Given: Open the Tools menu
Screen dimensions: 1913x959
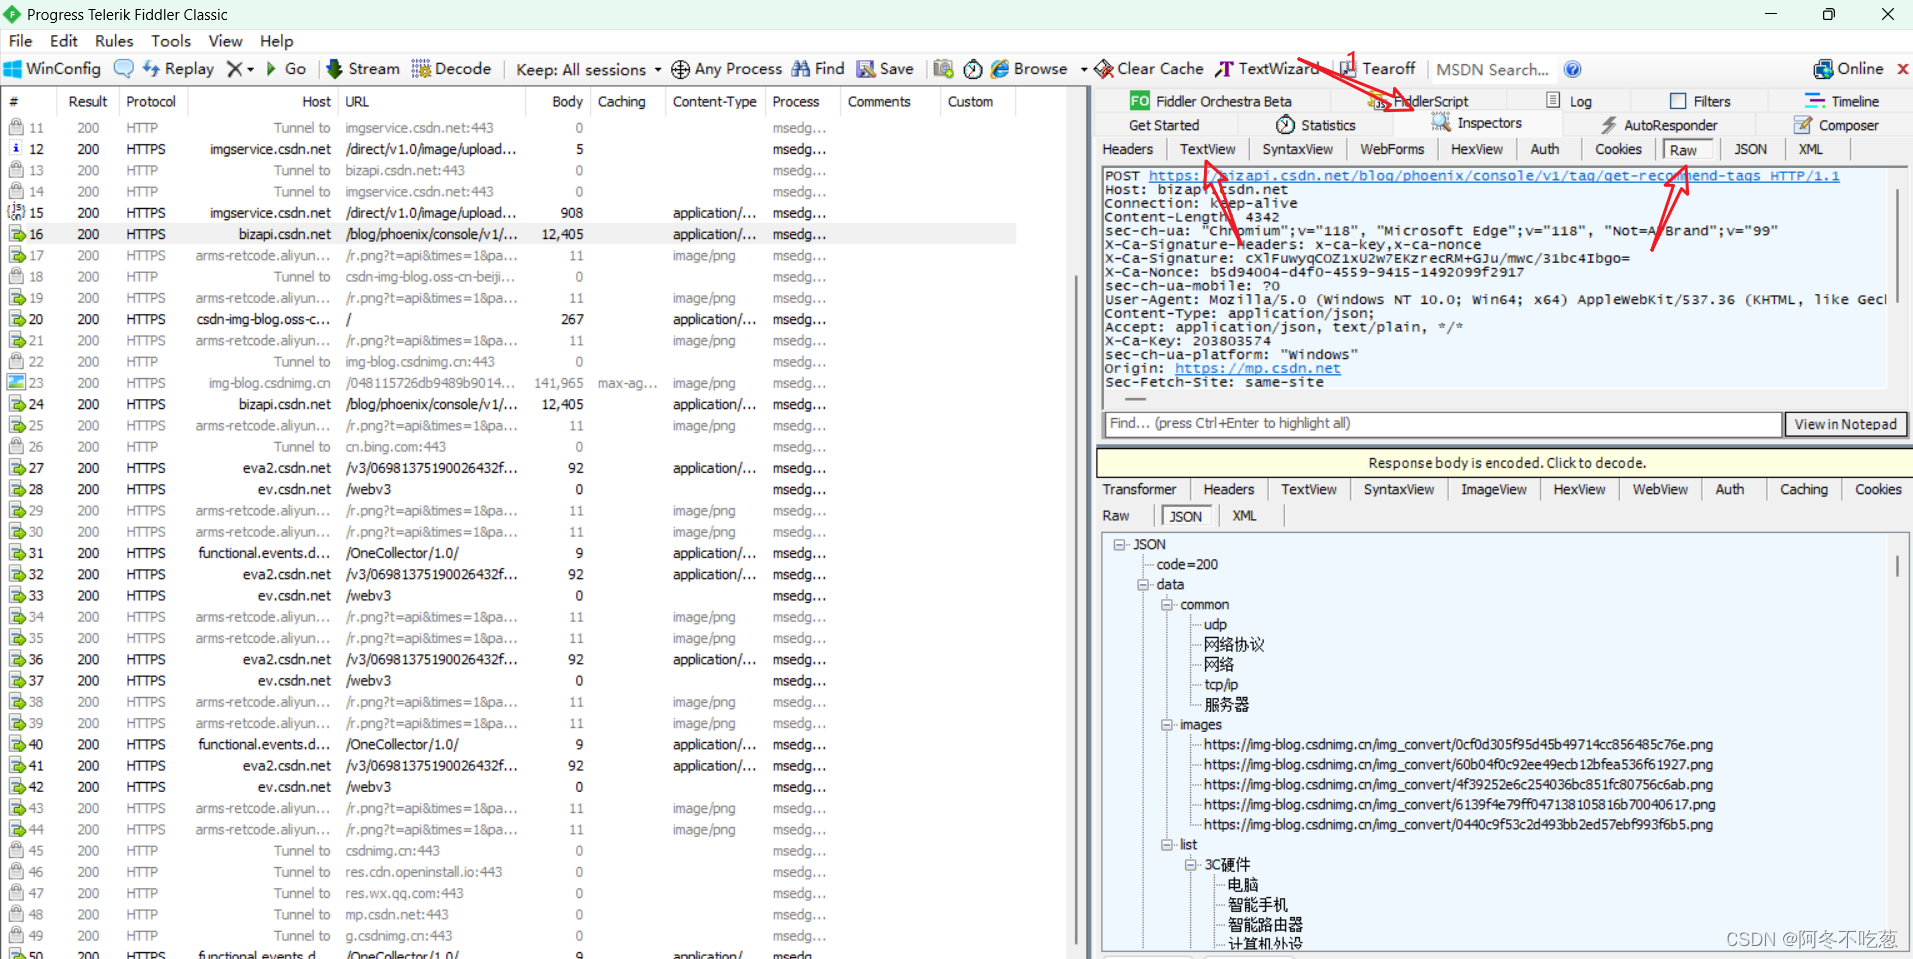Looking at the screenshot, I should click(x=171, y=41).
